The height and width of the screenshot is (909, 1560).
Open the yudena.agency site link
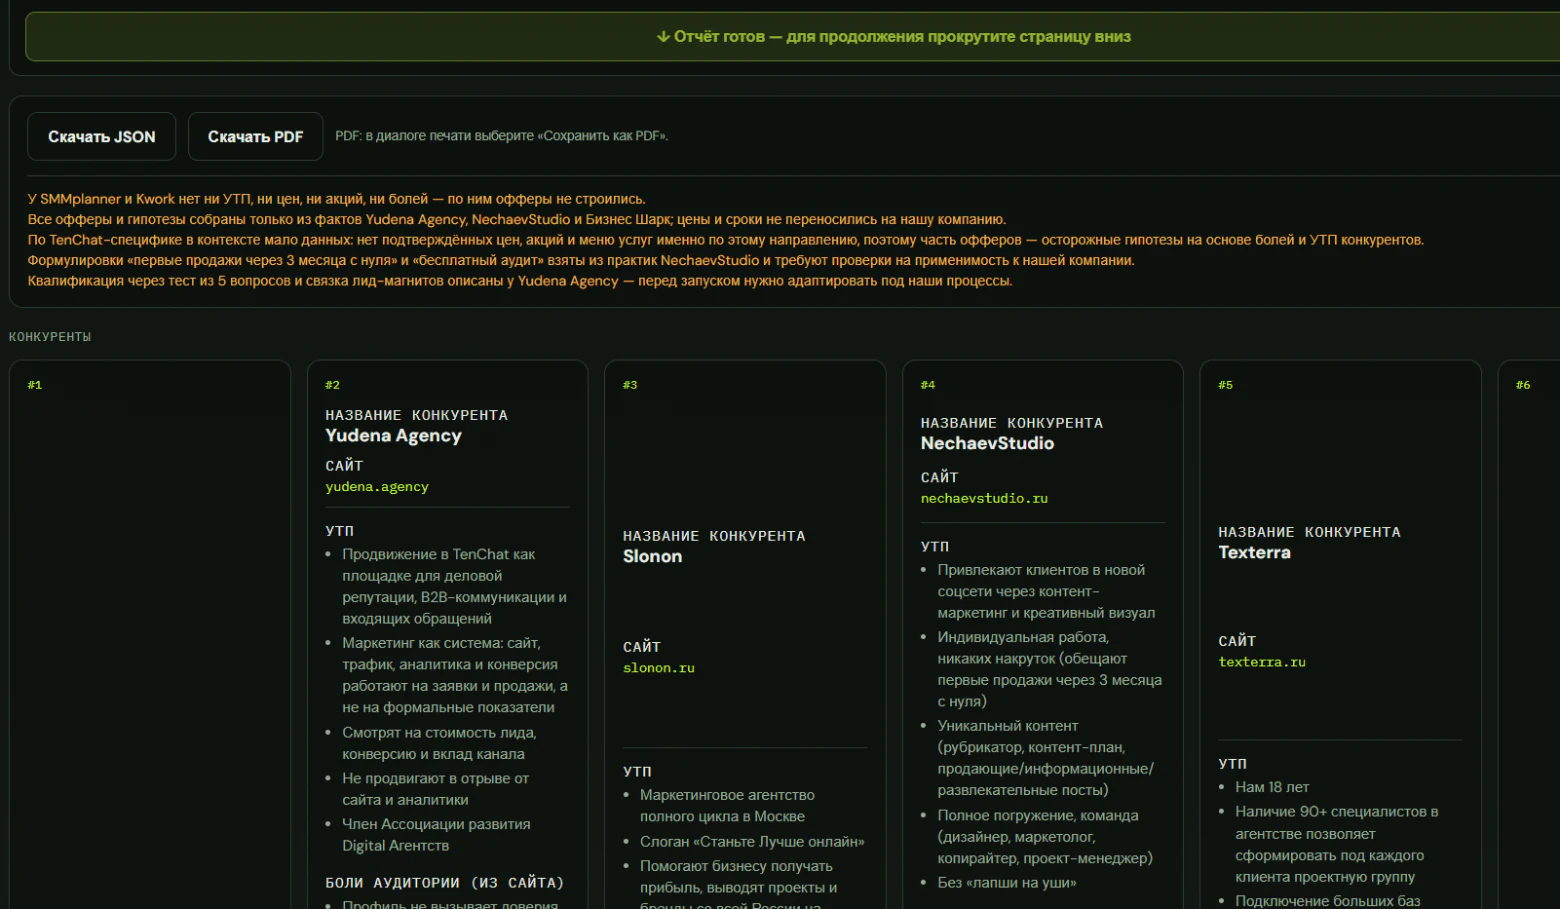click(377, 487)
